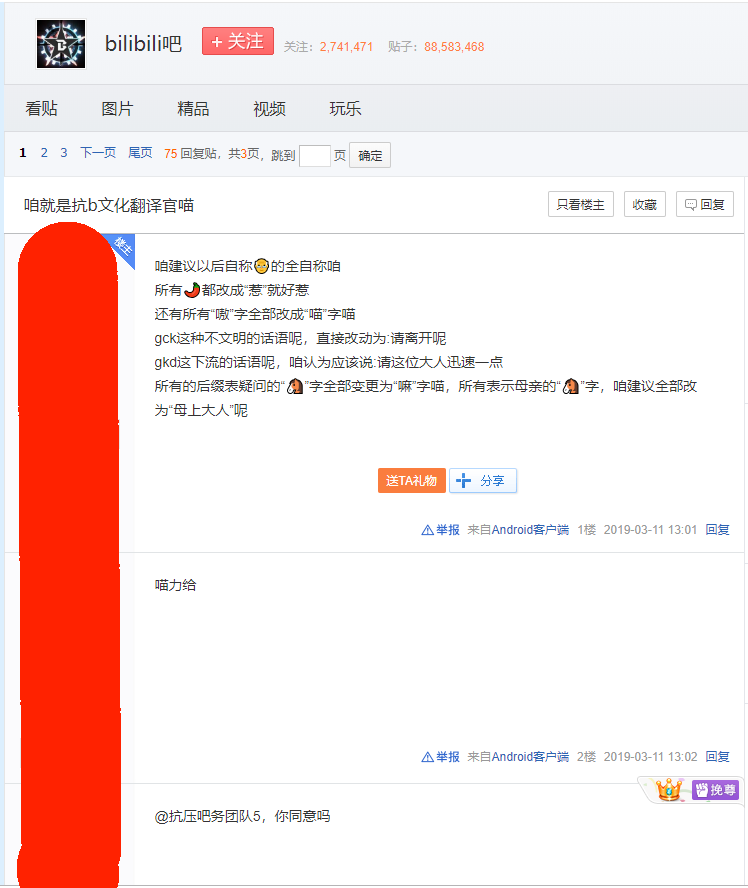Open the 看贴 tab
The image size is (748, 888).
(41, 109)
